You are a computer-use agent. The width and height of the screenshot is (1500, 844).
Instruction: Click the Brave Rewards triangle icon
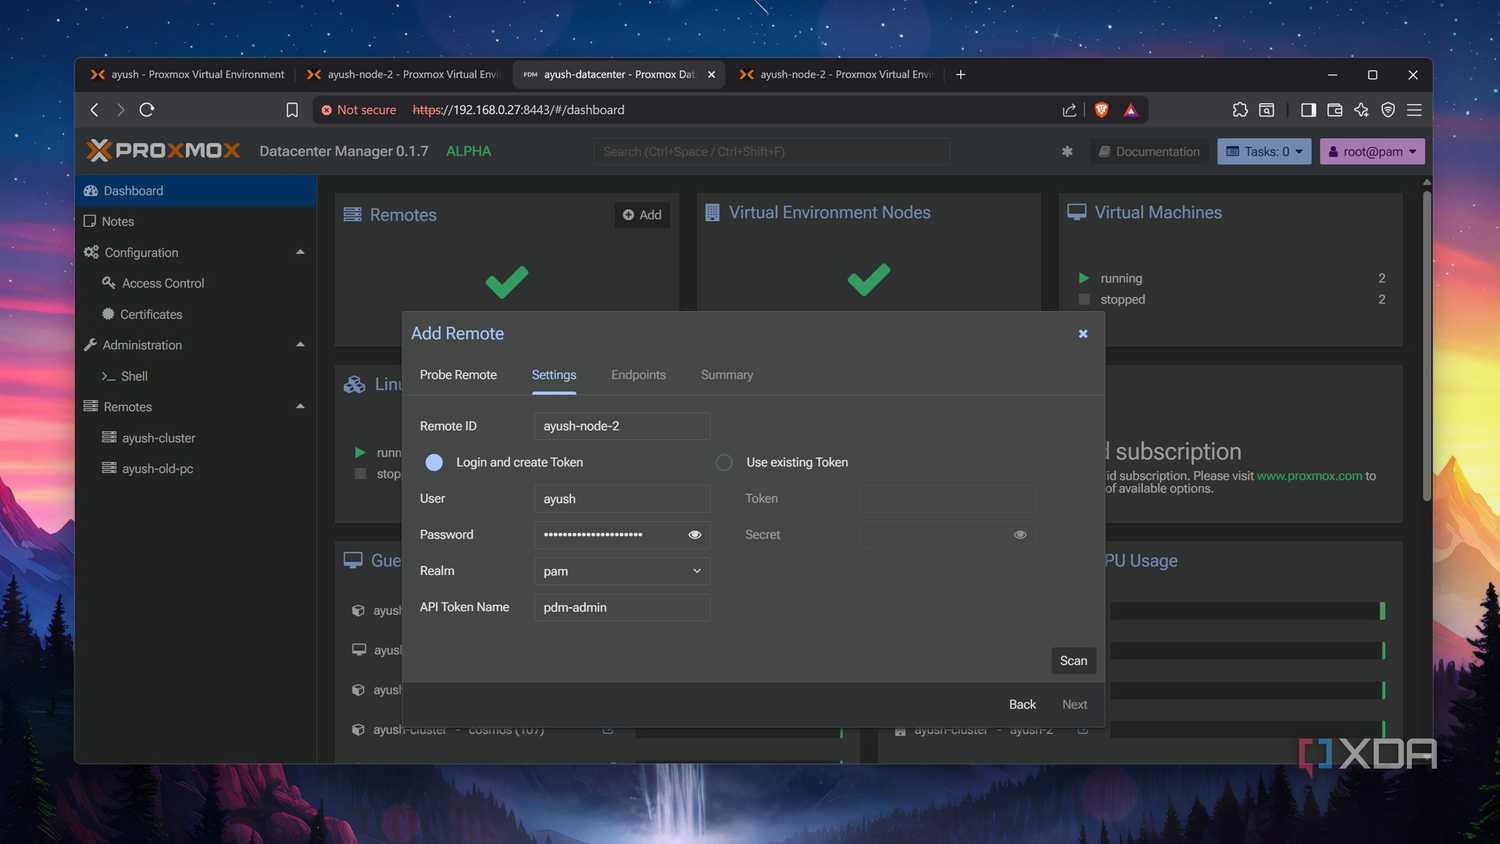tap(1131, 110)
